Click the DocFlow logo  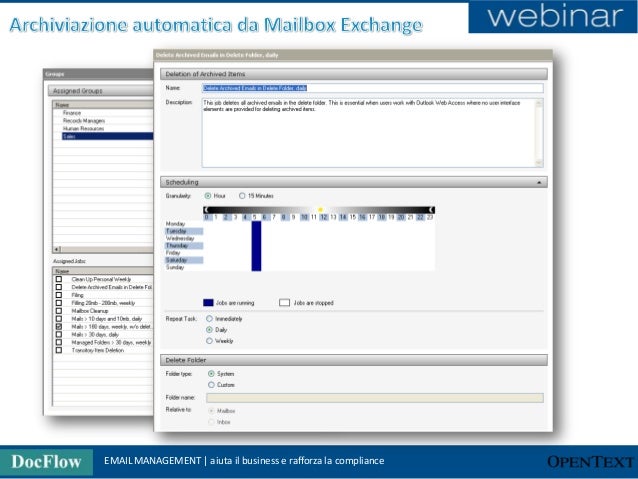(46, 462)
